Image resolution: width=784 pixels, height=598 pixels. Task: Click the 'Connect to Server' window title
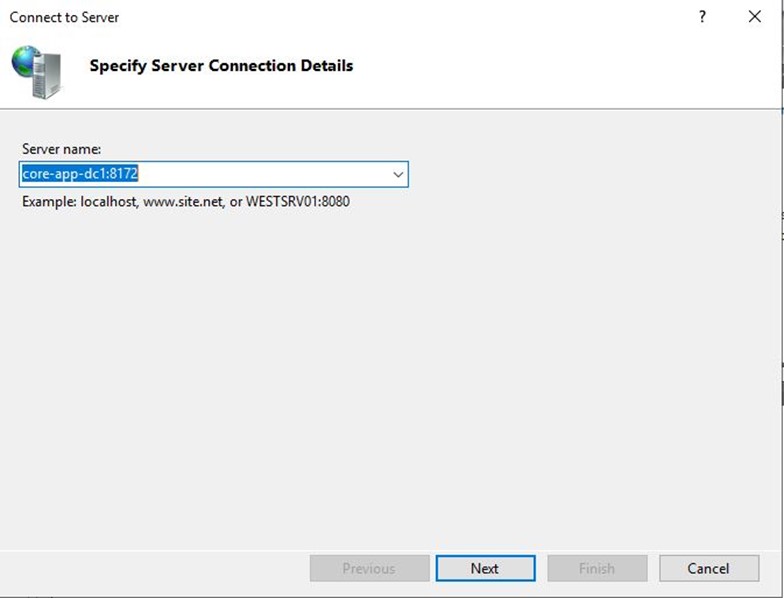click(64, 18)
